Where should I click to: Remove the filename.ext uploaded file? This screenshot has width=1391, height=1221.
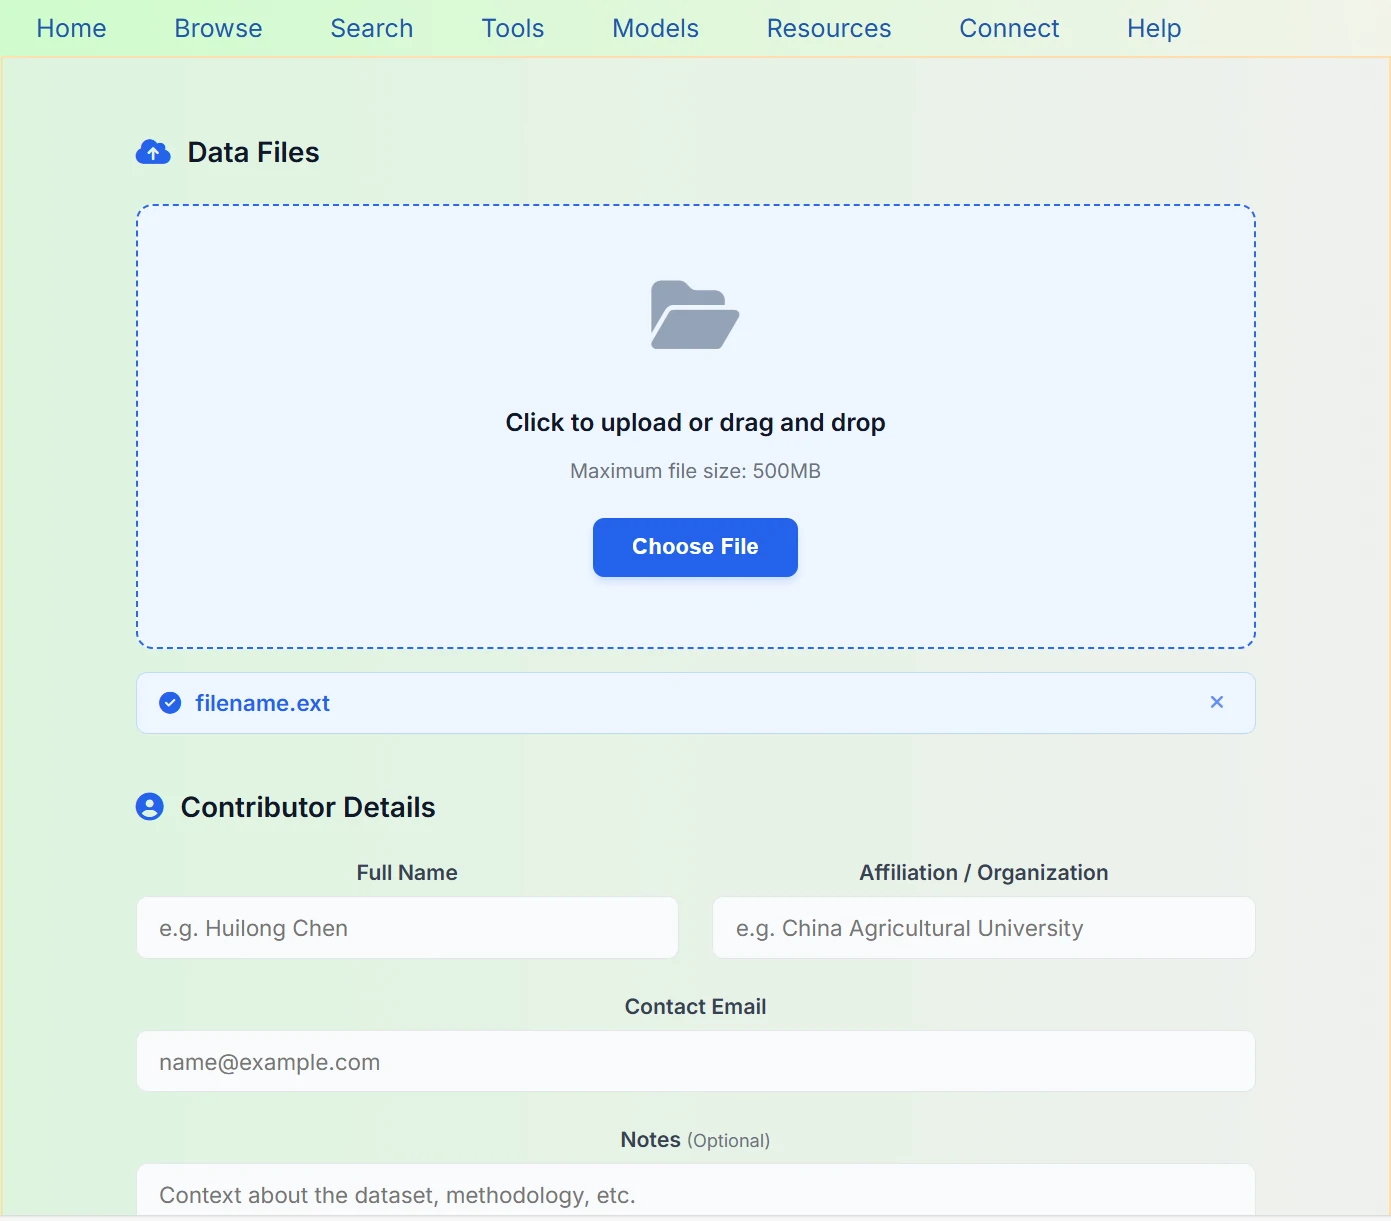tap(1216, 702)
